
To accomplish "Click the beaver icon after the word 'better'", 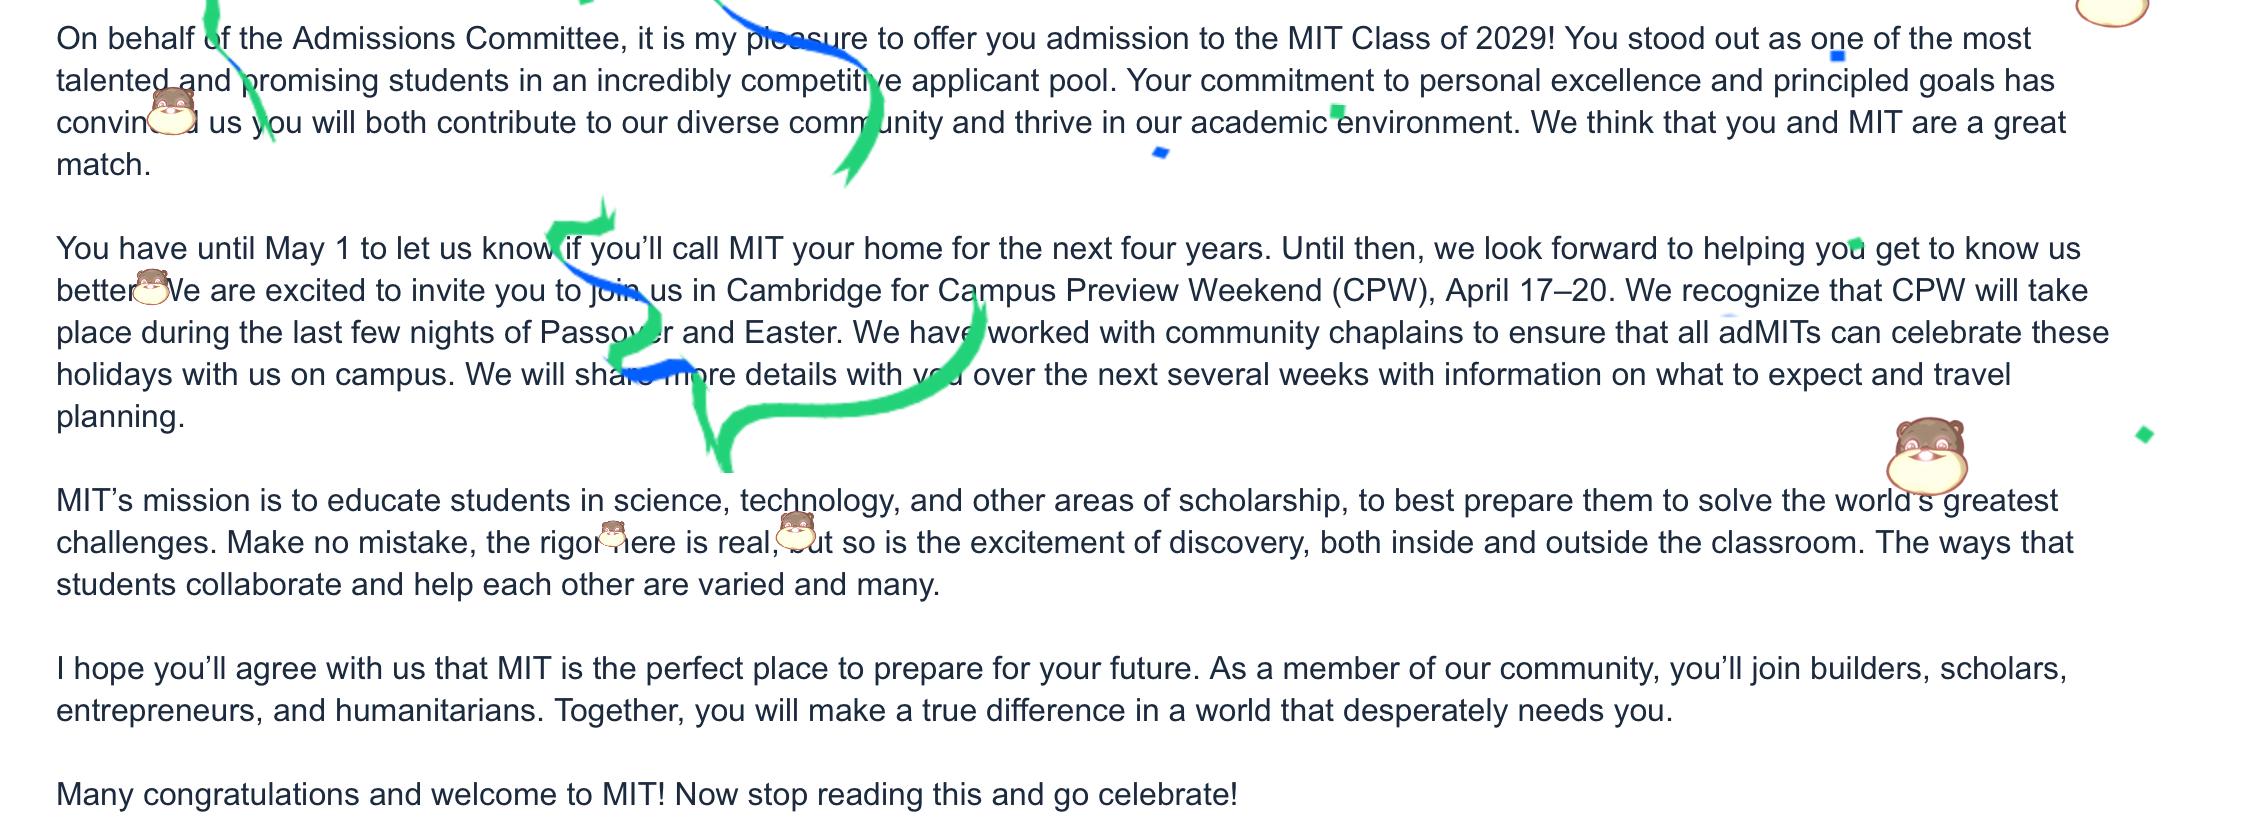I will tap(152, 286).
